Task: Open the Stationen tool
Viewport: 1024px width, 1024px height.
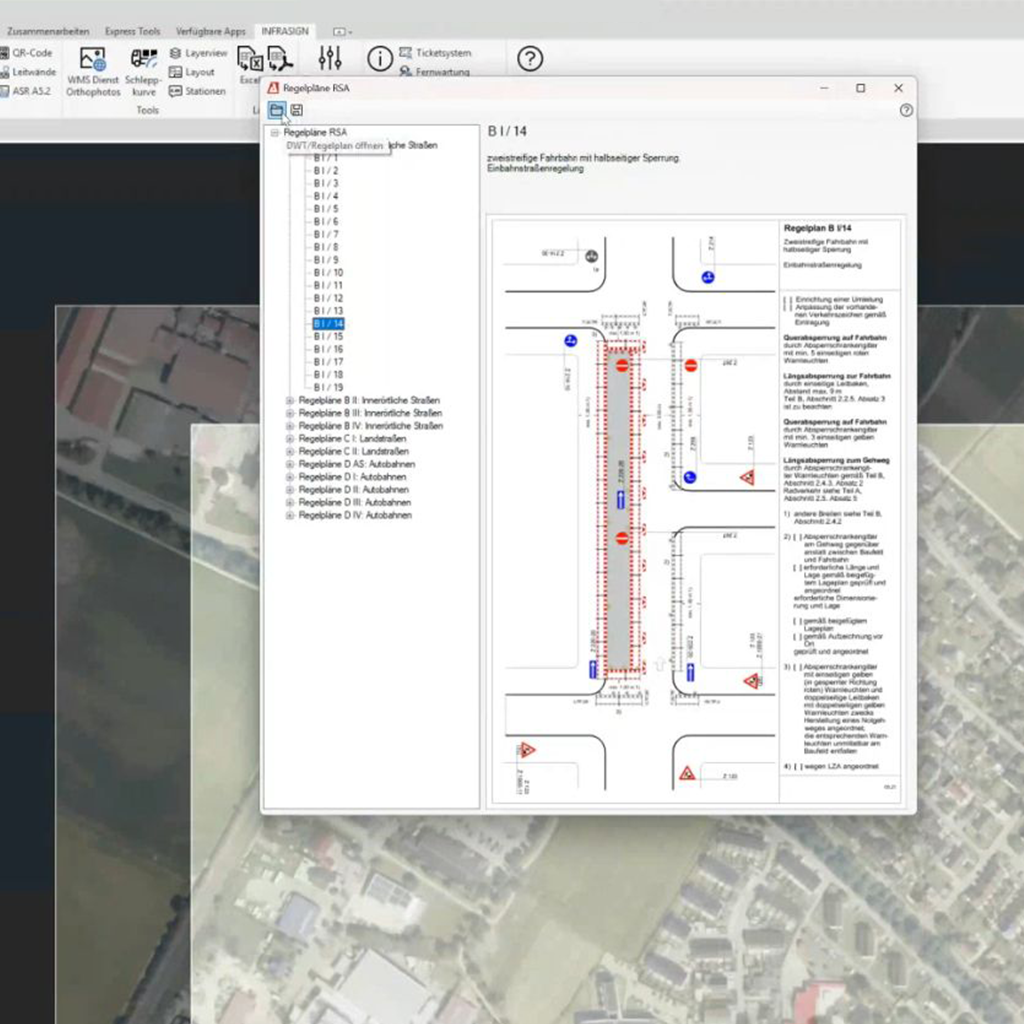Action: (198, 91)
